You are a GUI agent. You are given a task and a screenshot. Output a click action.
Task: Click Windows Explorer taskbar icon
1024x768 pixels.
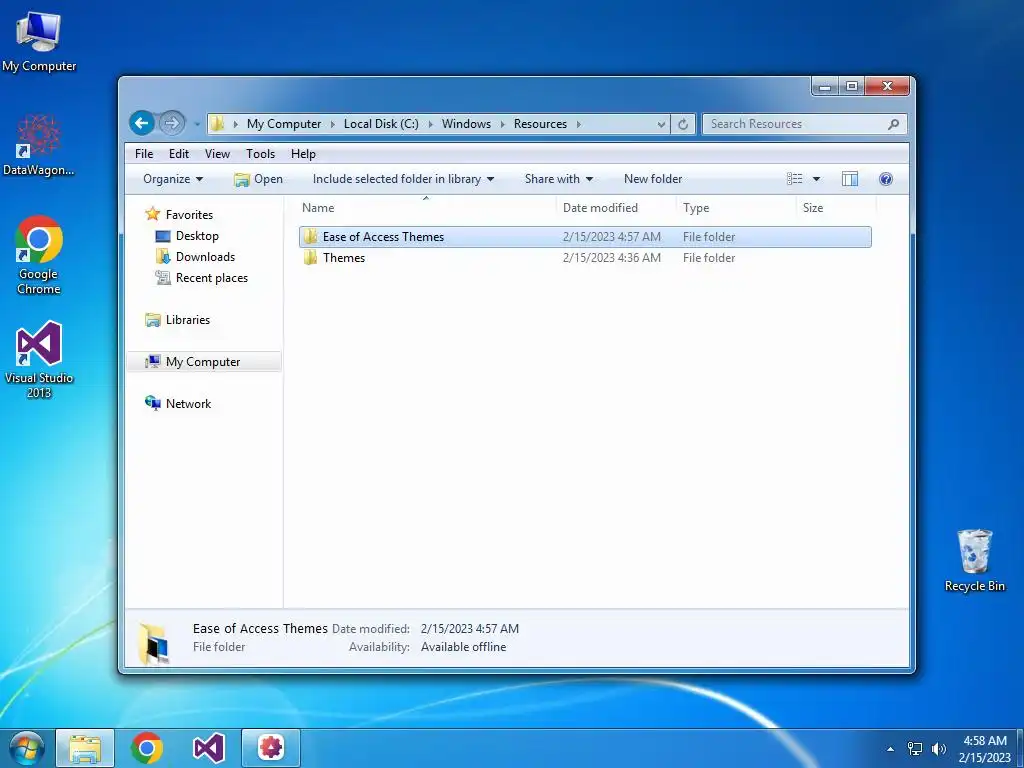pyautogui.click(x=85, y=748)
